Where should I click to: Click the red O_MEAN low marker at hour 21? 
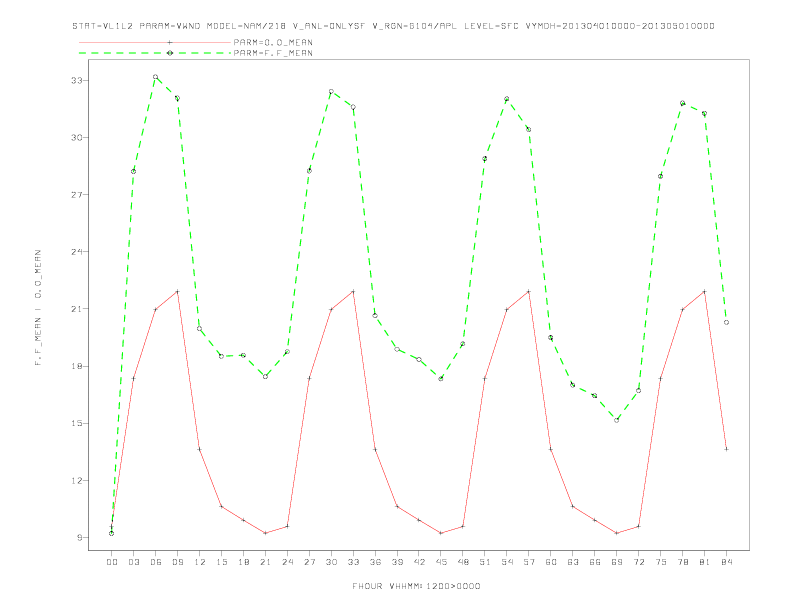coord(265,533)
